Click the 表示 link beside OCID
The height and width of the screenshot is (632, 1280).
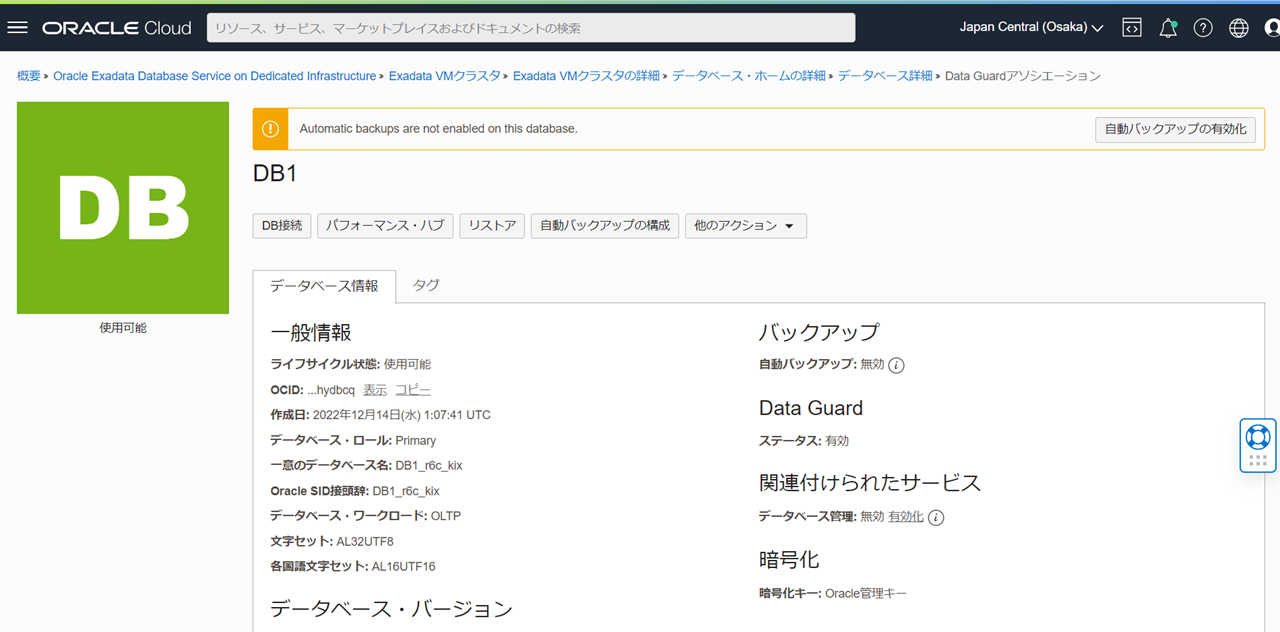[375, 390]
